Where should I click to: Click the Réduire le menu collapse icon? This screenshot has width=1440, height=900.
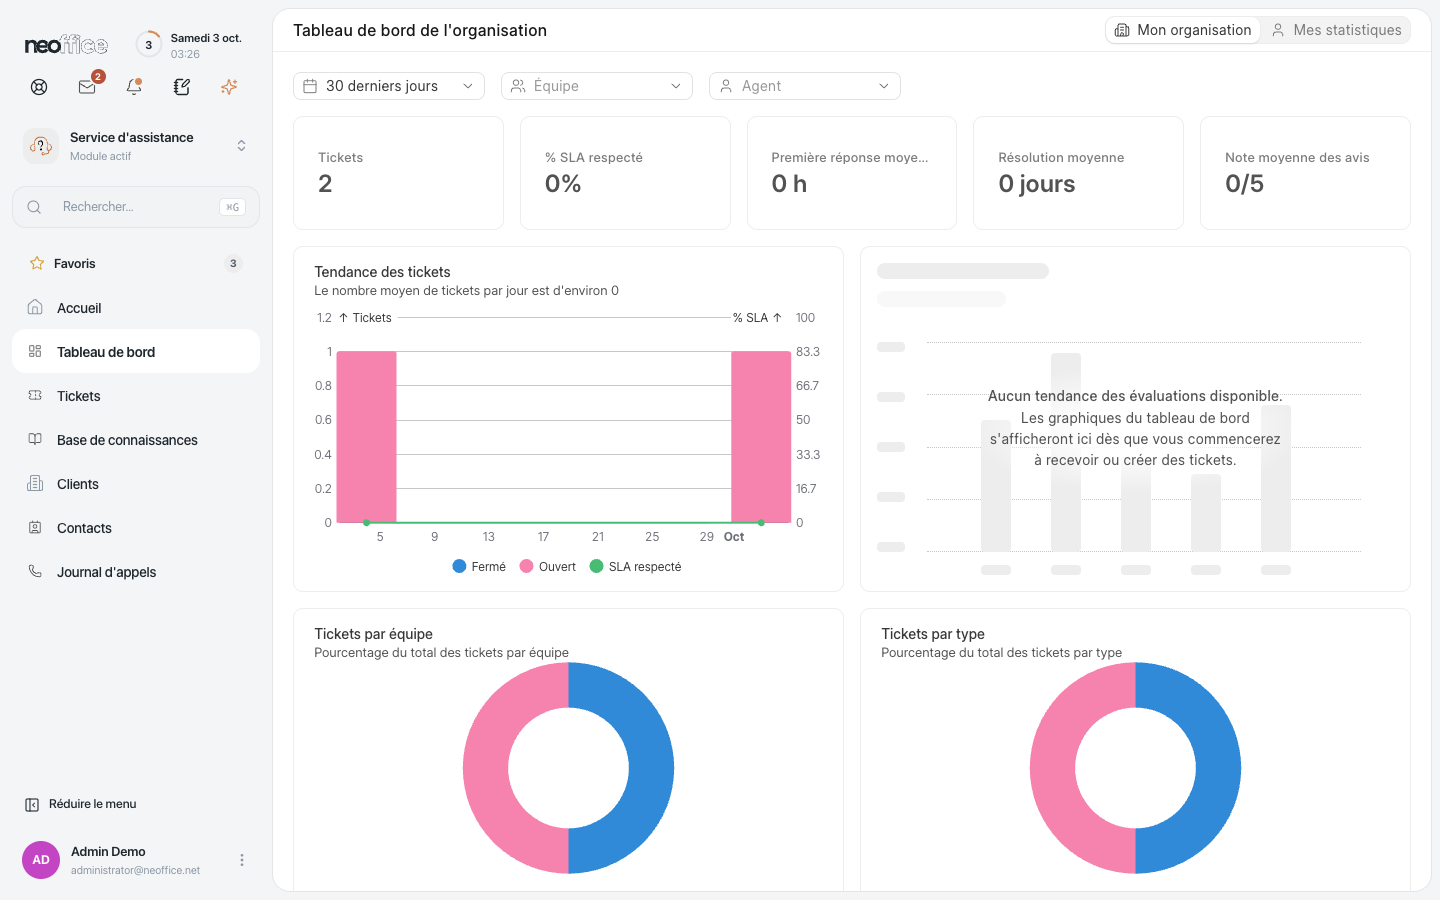[32, 805]
